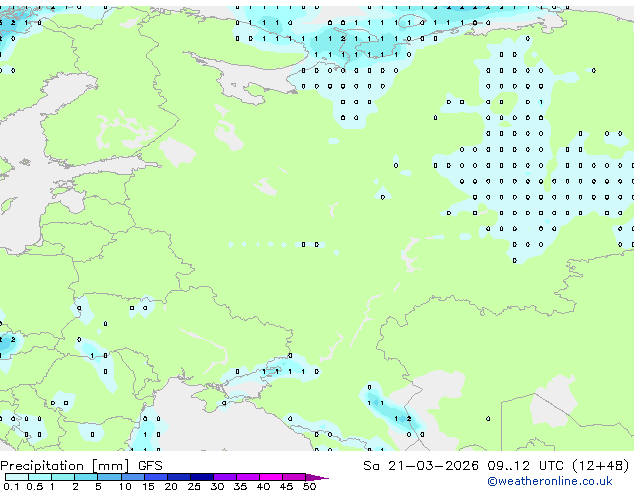Select the 0.1–0.5 mm legend swatch
The image size is (634, 490).
tap(17, 477)
